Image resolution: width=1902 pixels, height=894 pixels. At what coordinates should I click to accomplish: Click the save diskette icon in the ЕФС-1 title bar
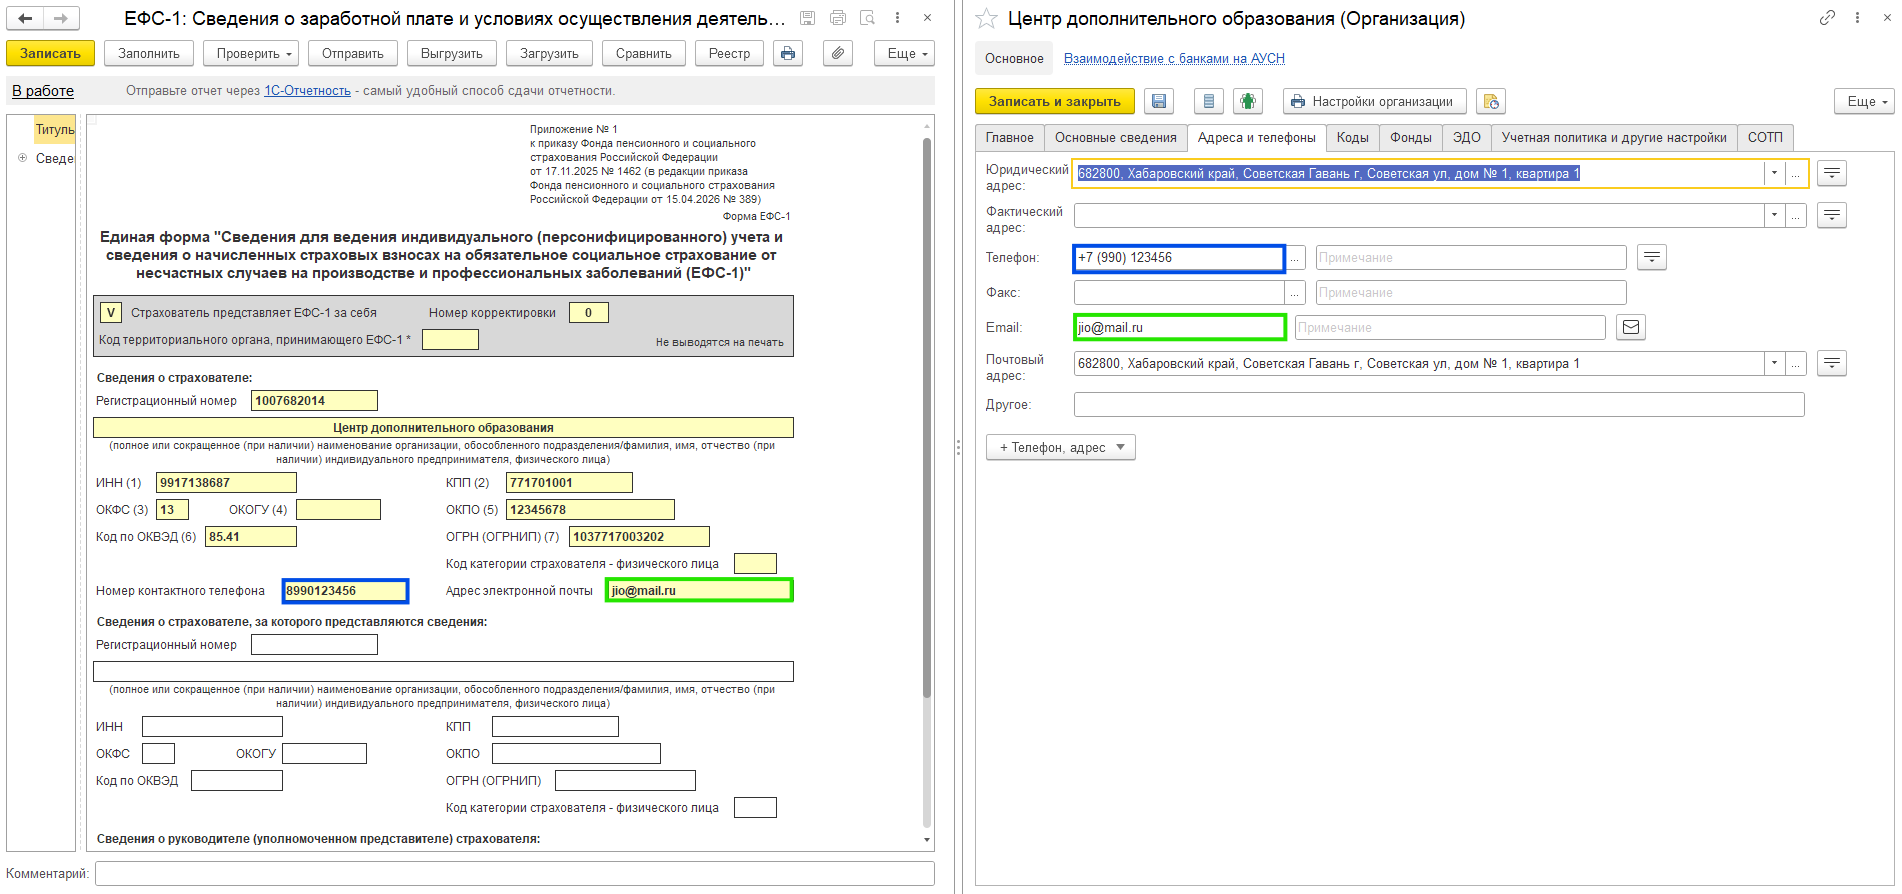point(807,18)
